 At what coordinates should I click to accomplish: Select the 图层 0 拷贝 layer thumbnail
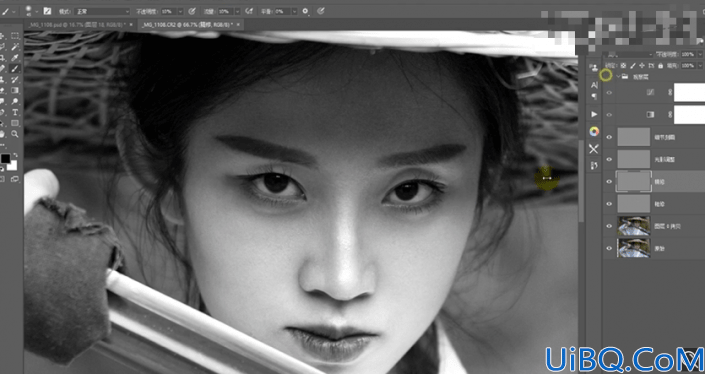point(634,226)
